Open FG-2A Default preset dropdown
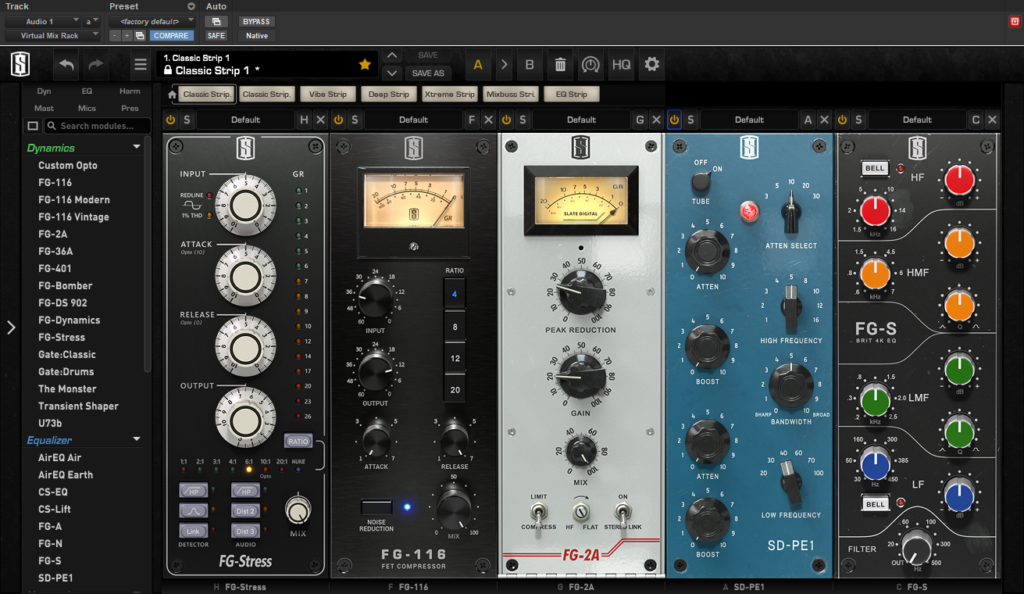This screenshot has width=1024, height=594. click(x=581, y=119)
